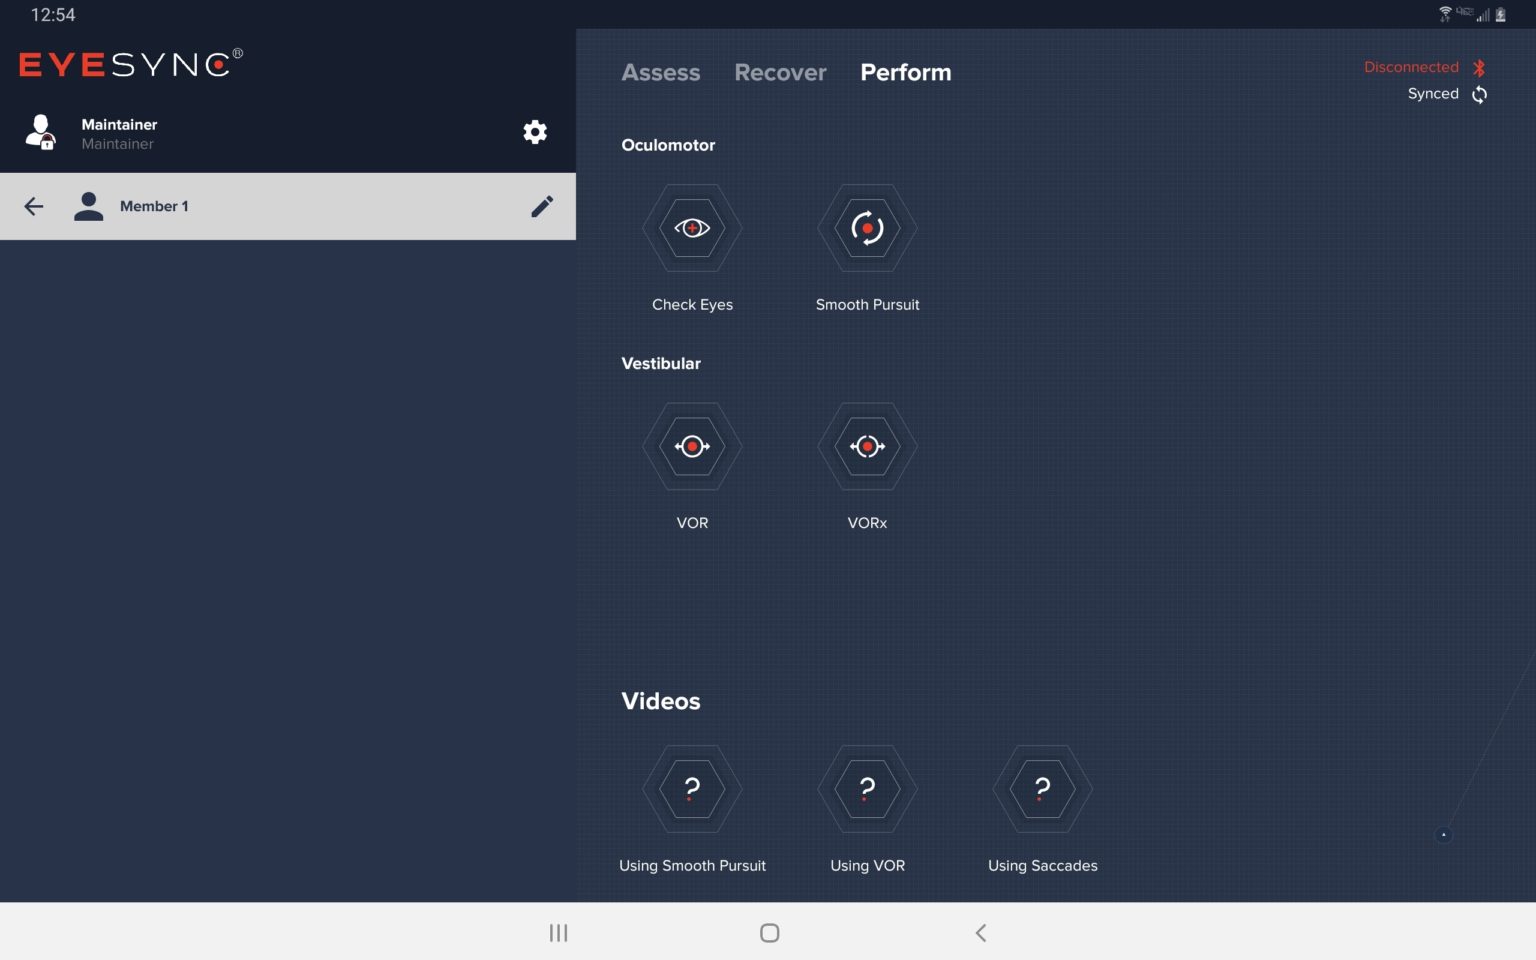
Task: Open the VORx vestibular exercise
Action: [867, 447]
